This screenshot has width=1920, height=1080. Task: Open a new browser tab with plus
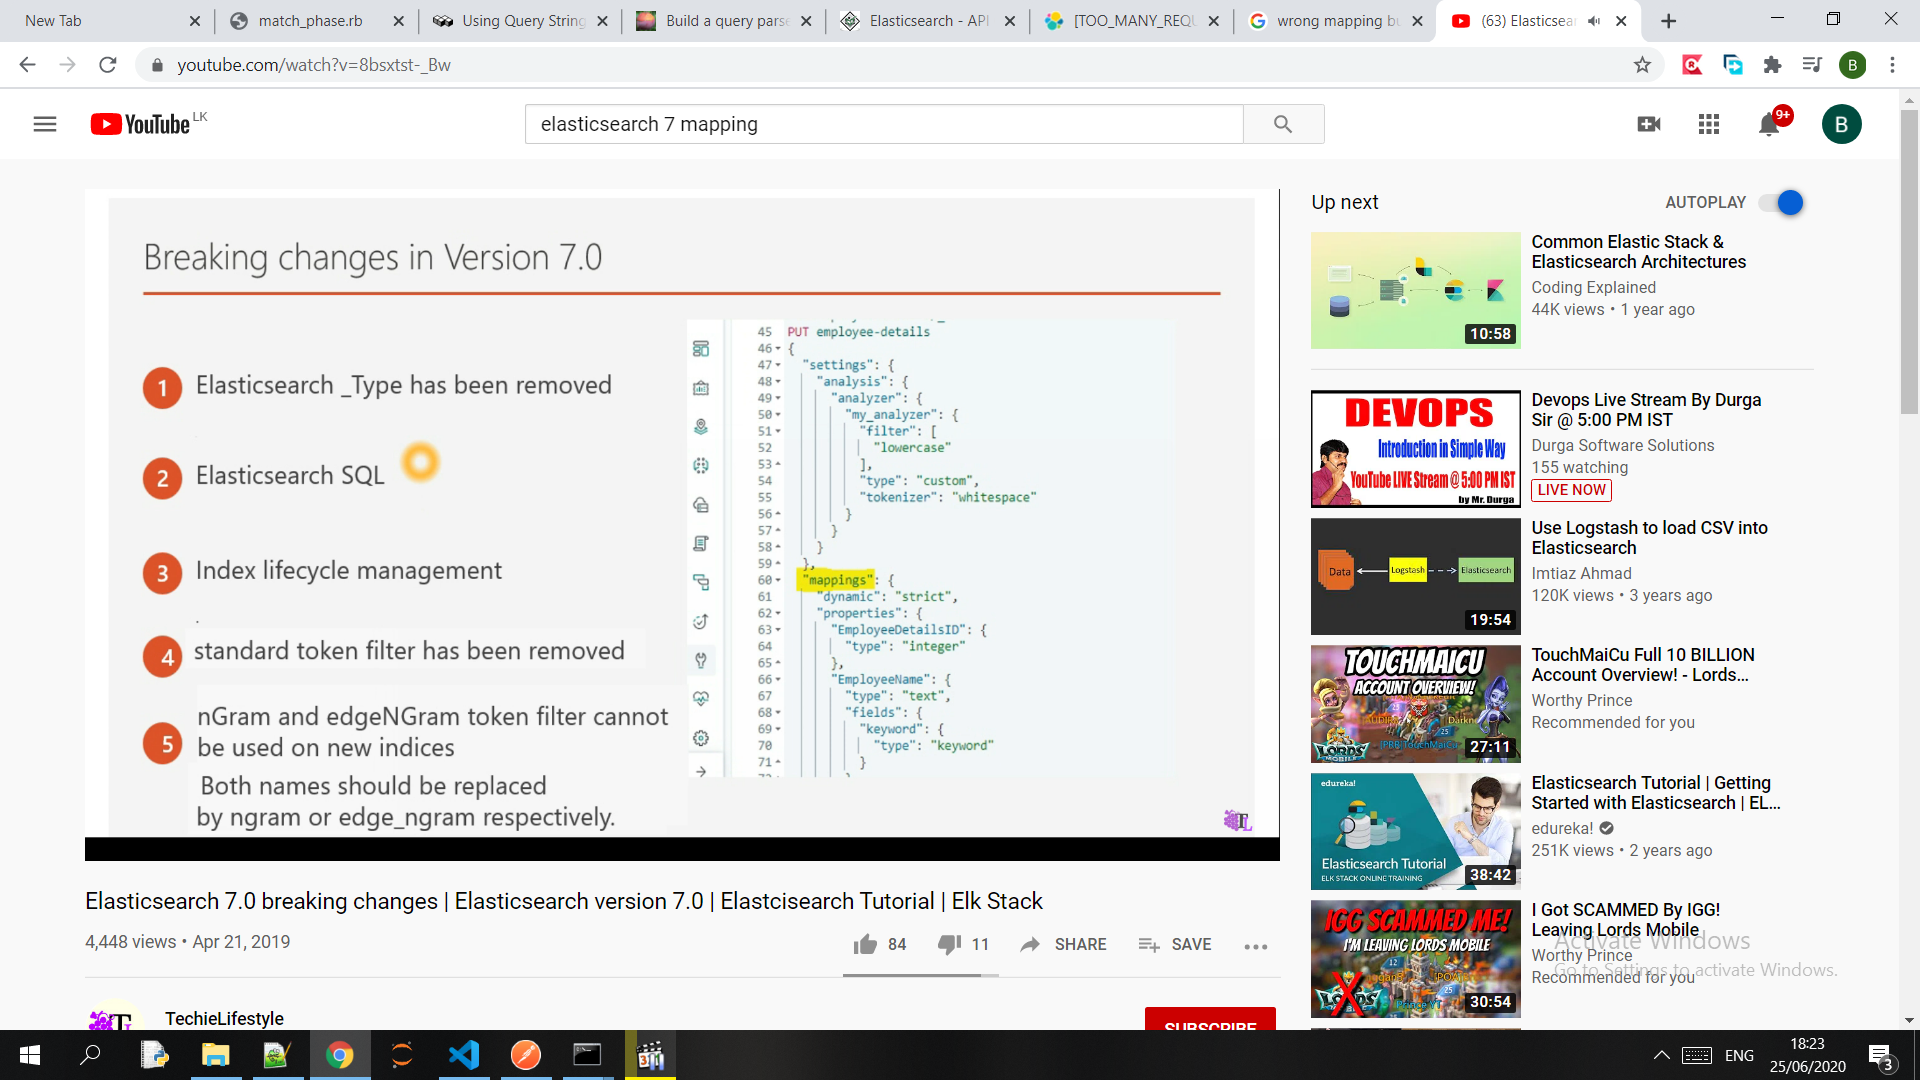pos(1668,21)
